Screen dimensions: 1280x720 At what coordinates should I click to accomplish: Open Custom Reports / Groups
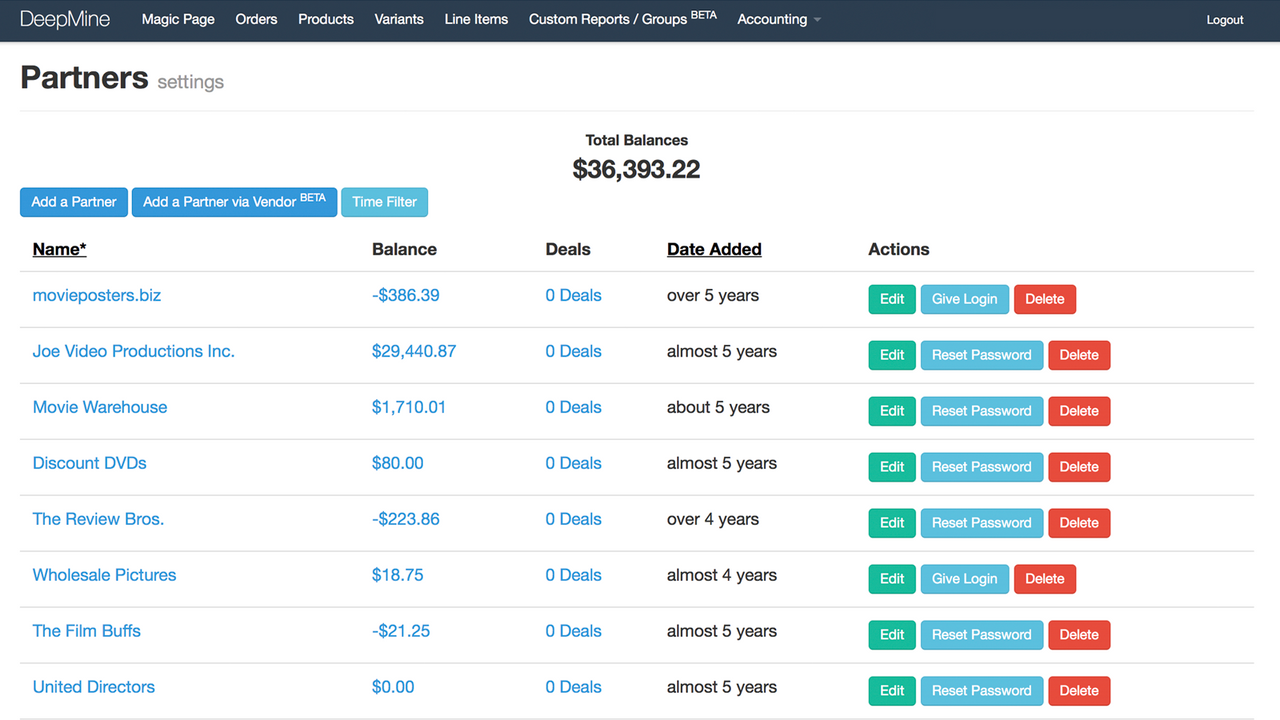point(615,19)
